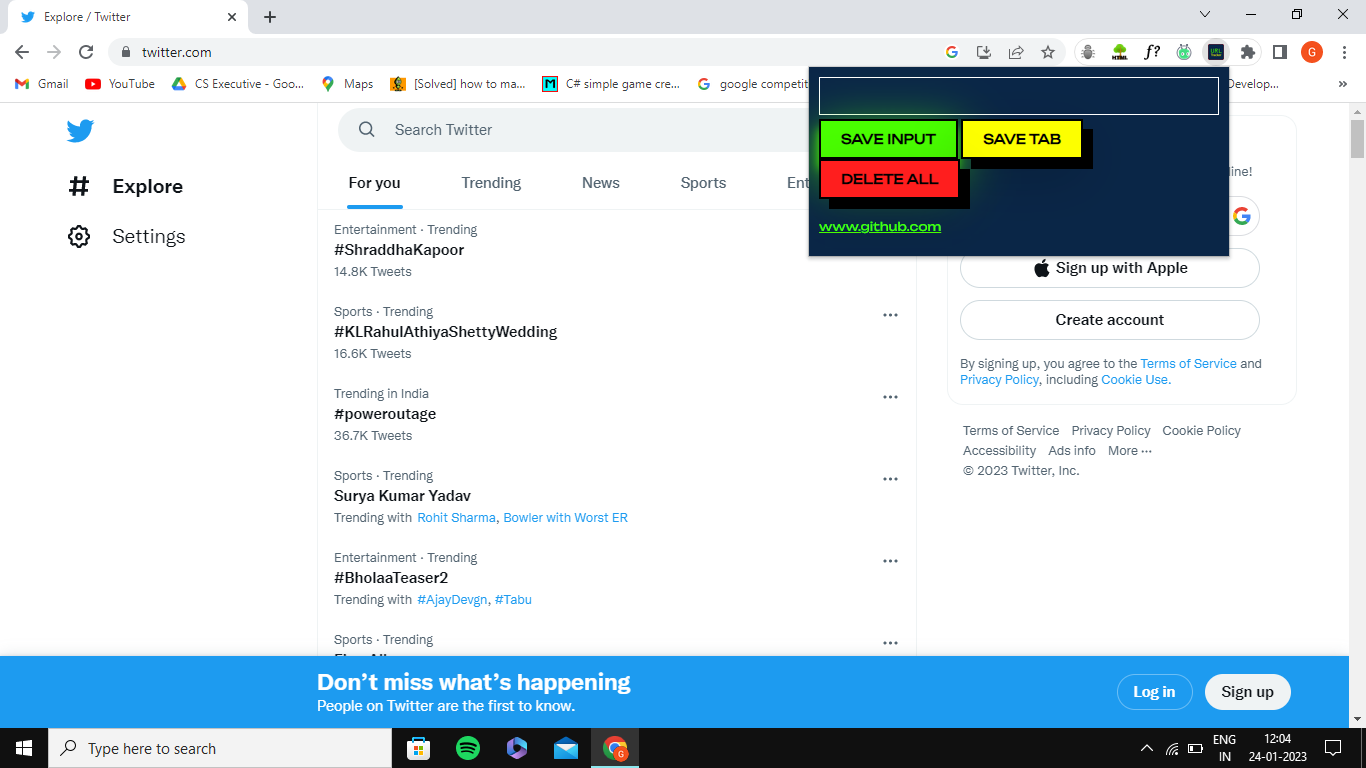Open the Rohit Sharma trending link
This screenshot has width=1366, height=768.
[x=456, y=518]
